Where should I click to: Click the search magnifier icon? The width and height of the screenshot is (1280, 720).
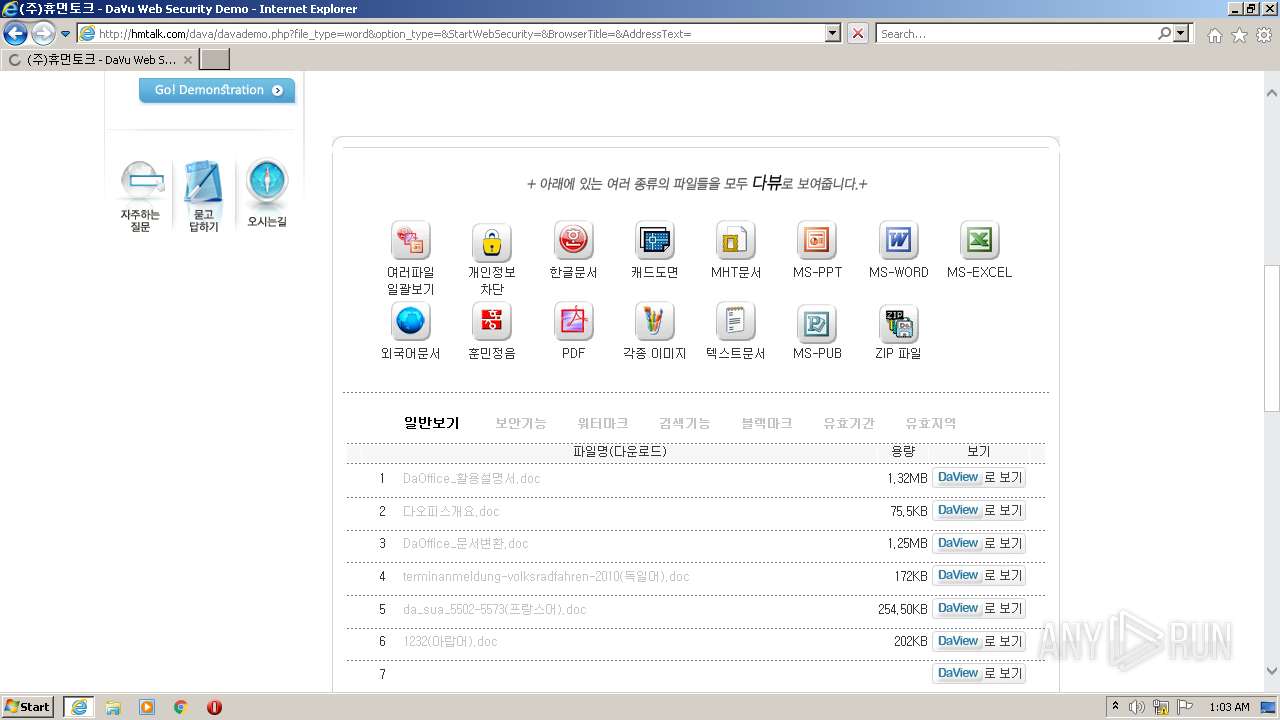pos(1164,34)
